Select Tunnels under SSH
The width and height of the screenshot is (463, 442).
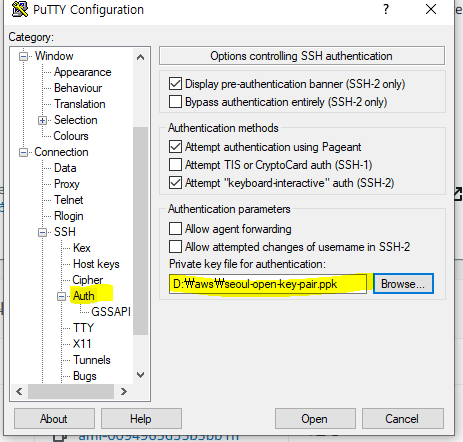pyautogui.click(x=92, y=360)
